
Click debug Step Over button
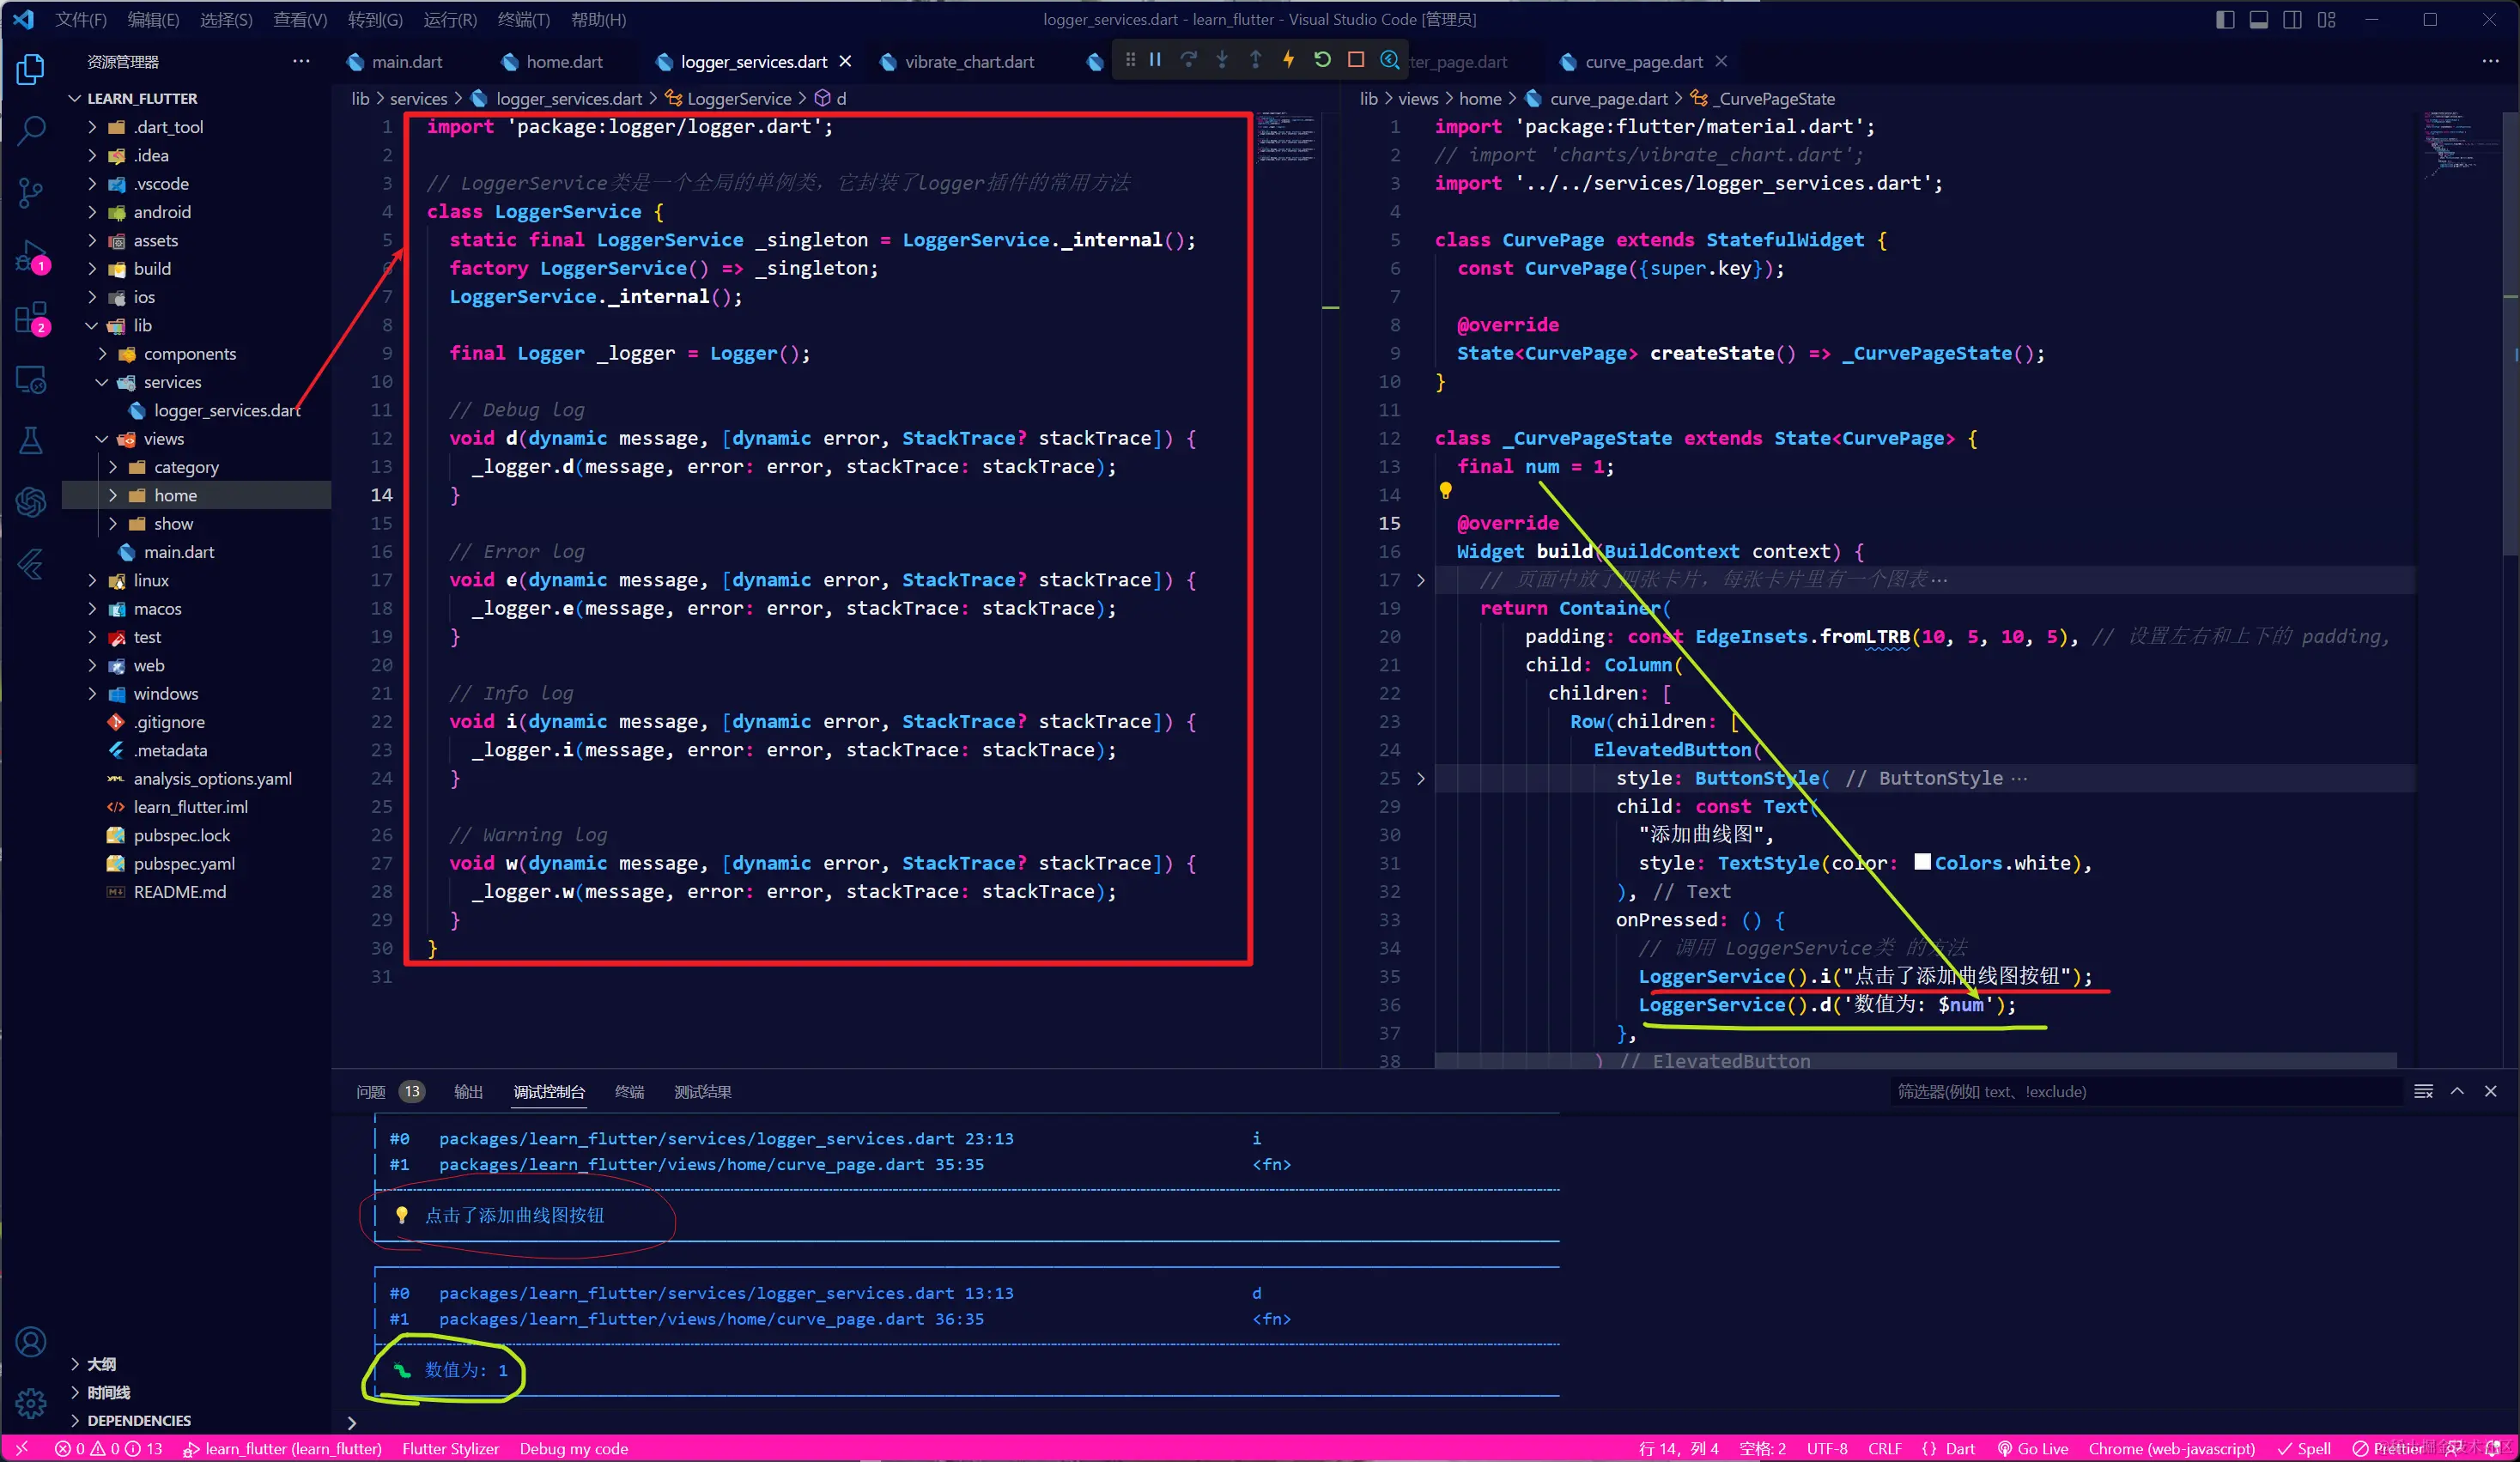(1188, 60)
